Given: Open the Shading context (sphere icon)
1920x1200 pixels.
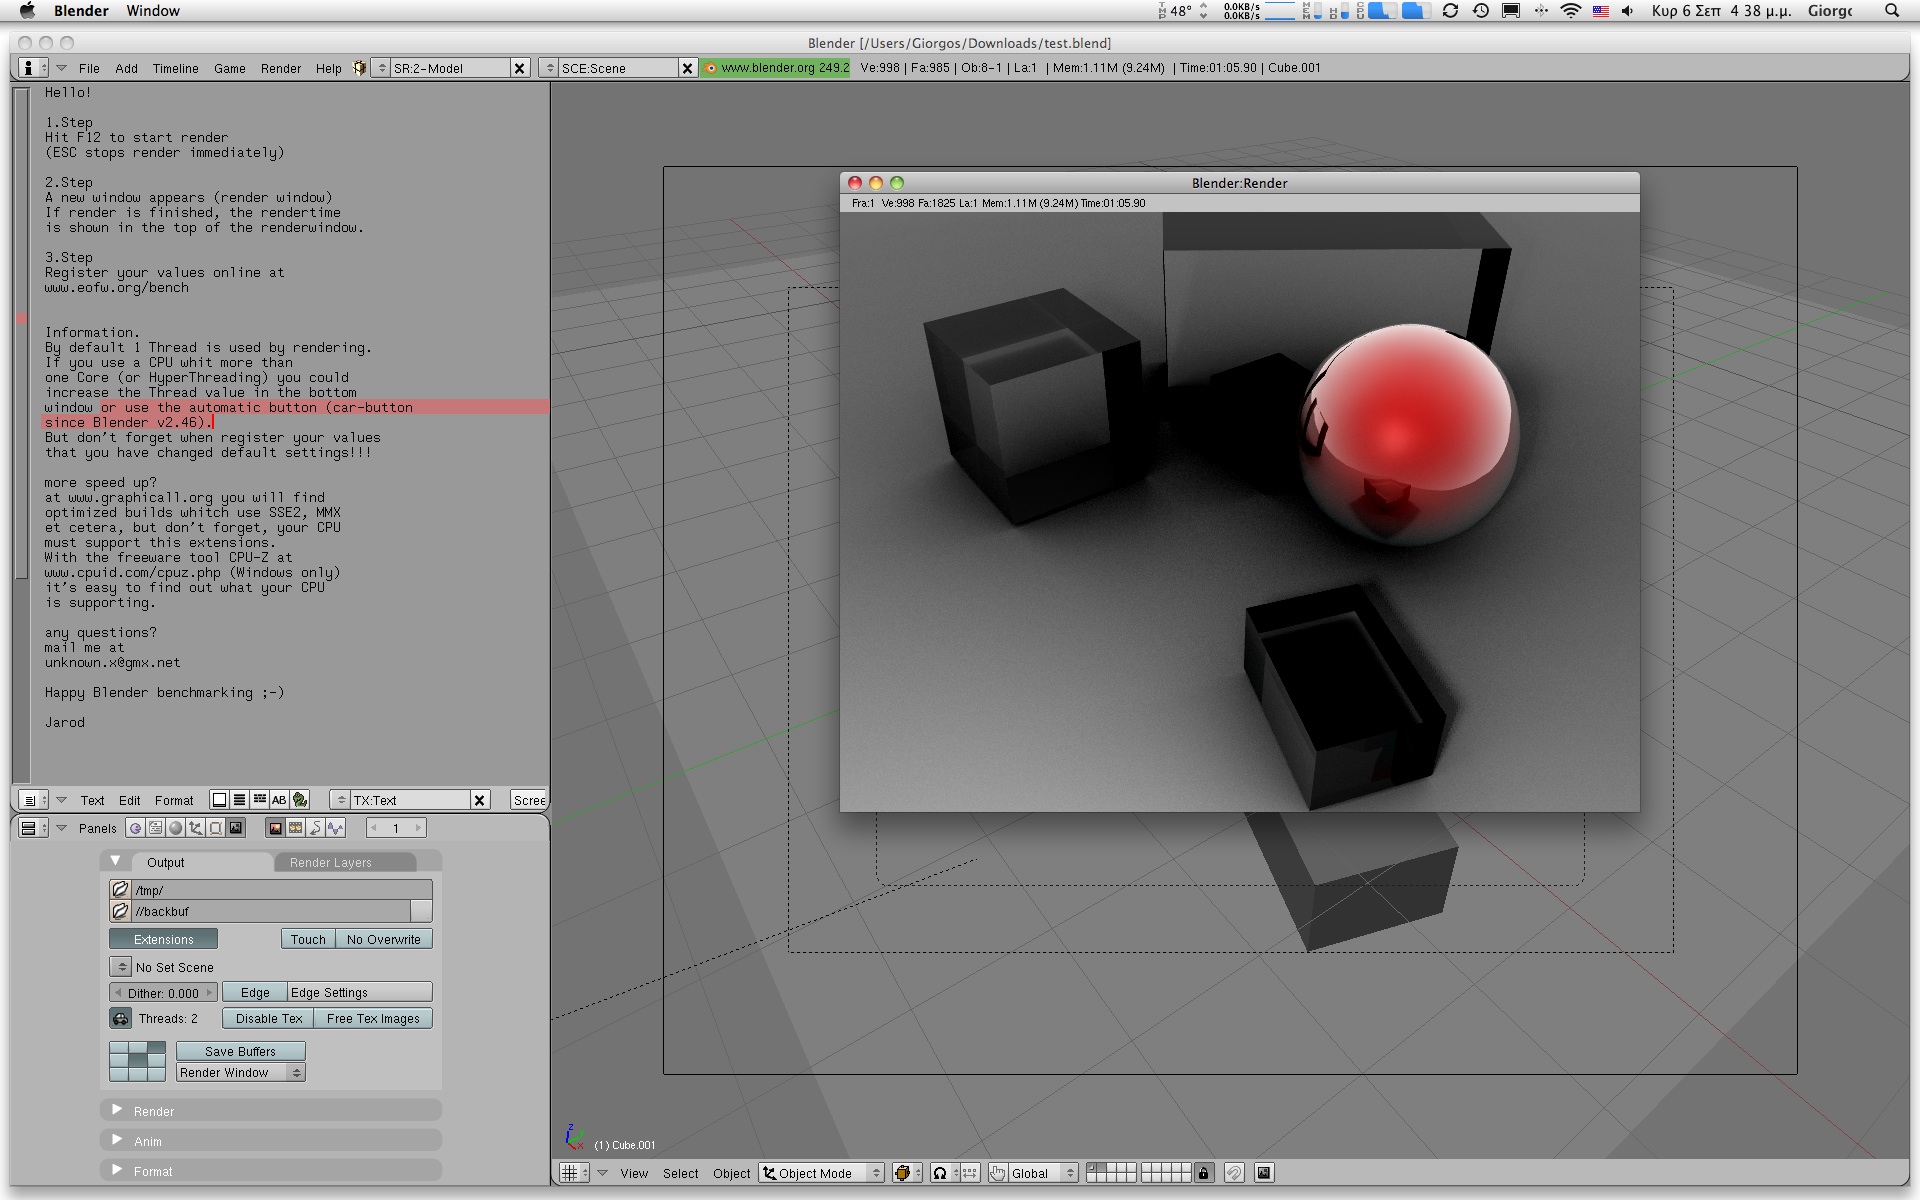Looking at the screenshot, I should 175,828.
